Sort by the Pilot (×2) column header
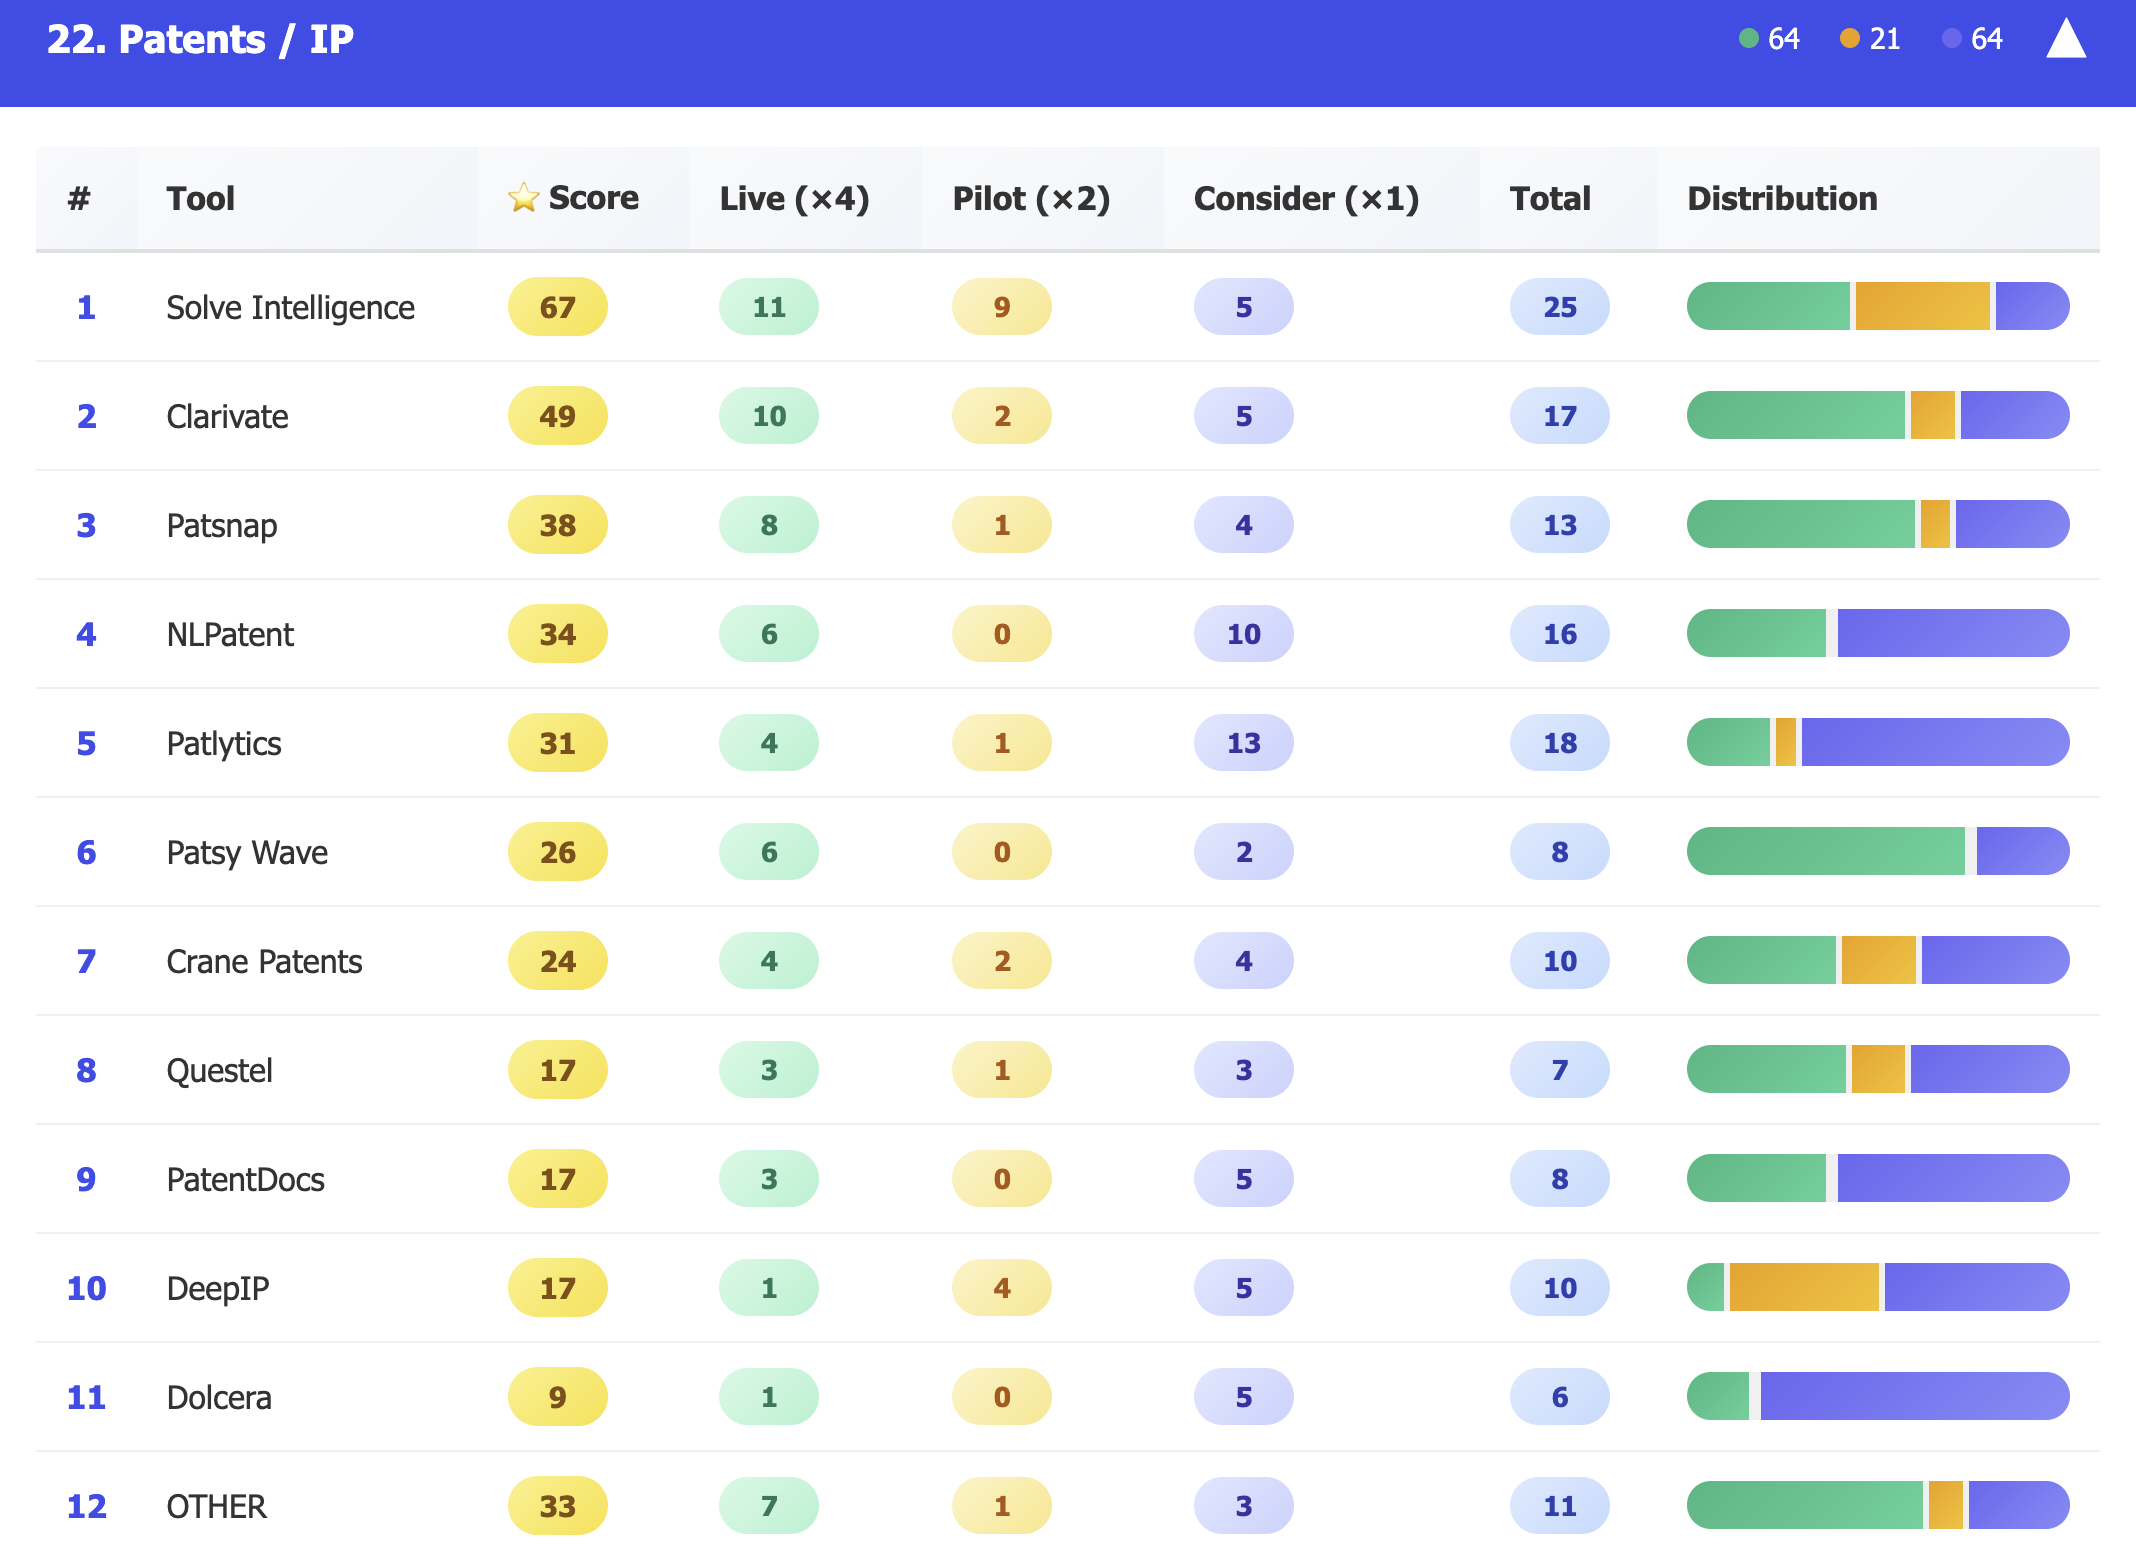This screenshot has width=2136, height=1554. point(1031,198)
